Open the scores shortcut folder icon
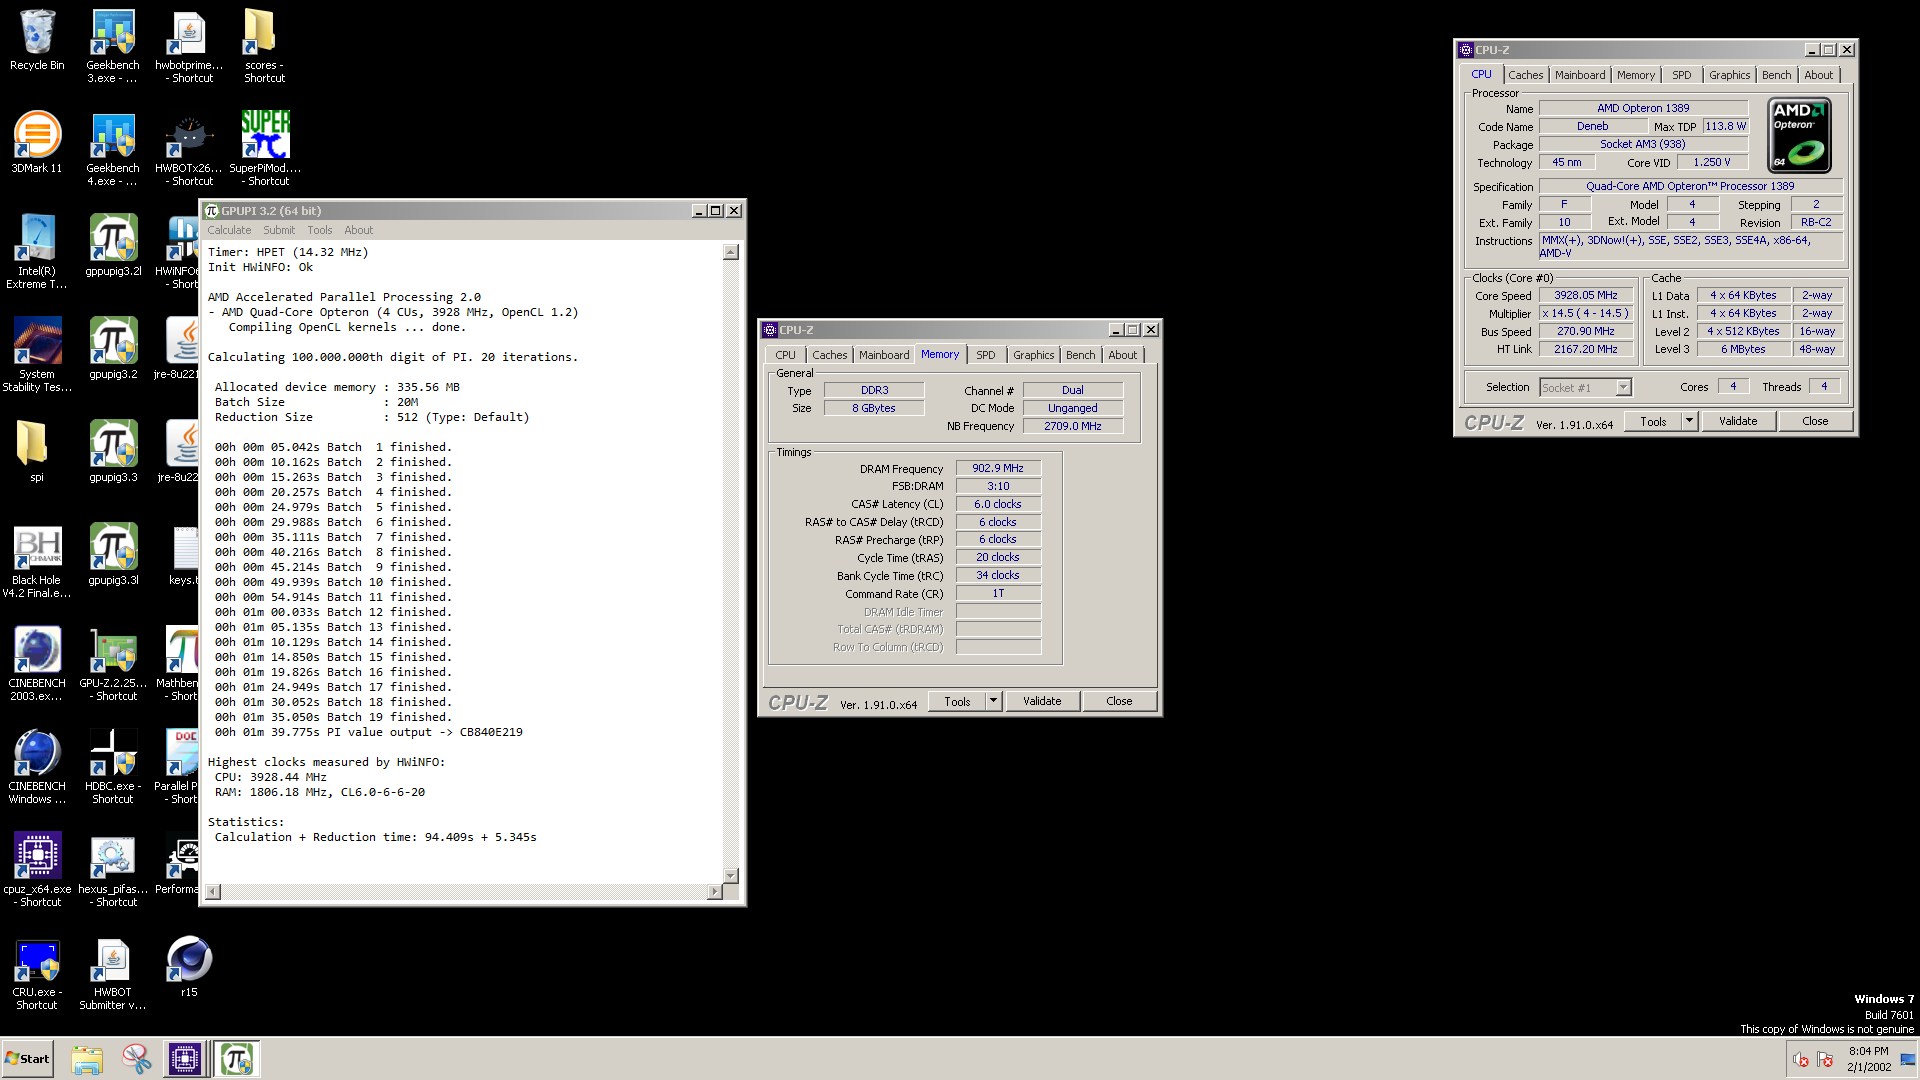This screenshot has height=1080, width=1920. tap(265, 47)
